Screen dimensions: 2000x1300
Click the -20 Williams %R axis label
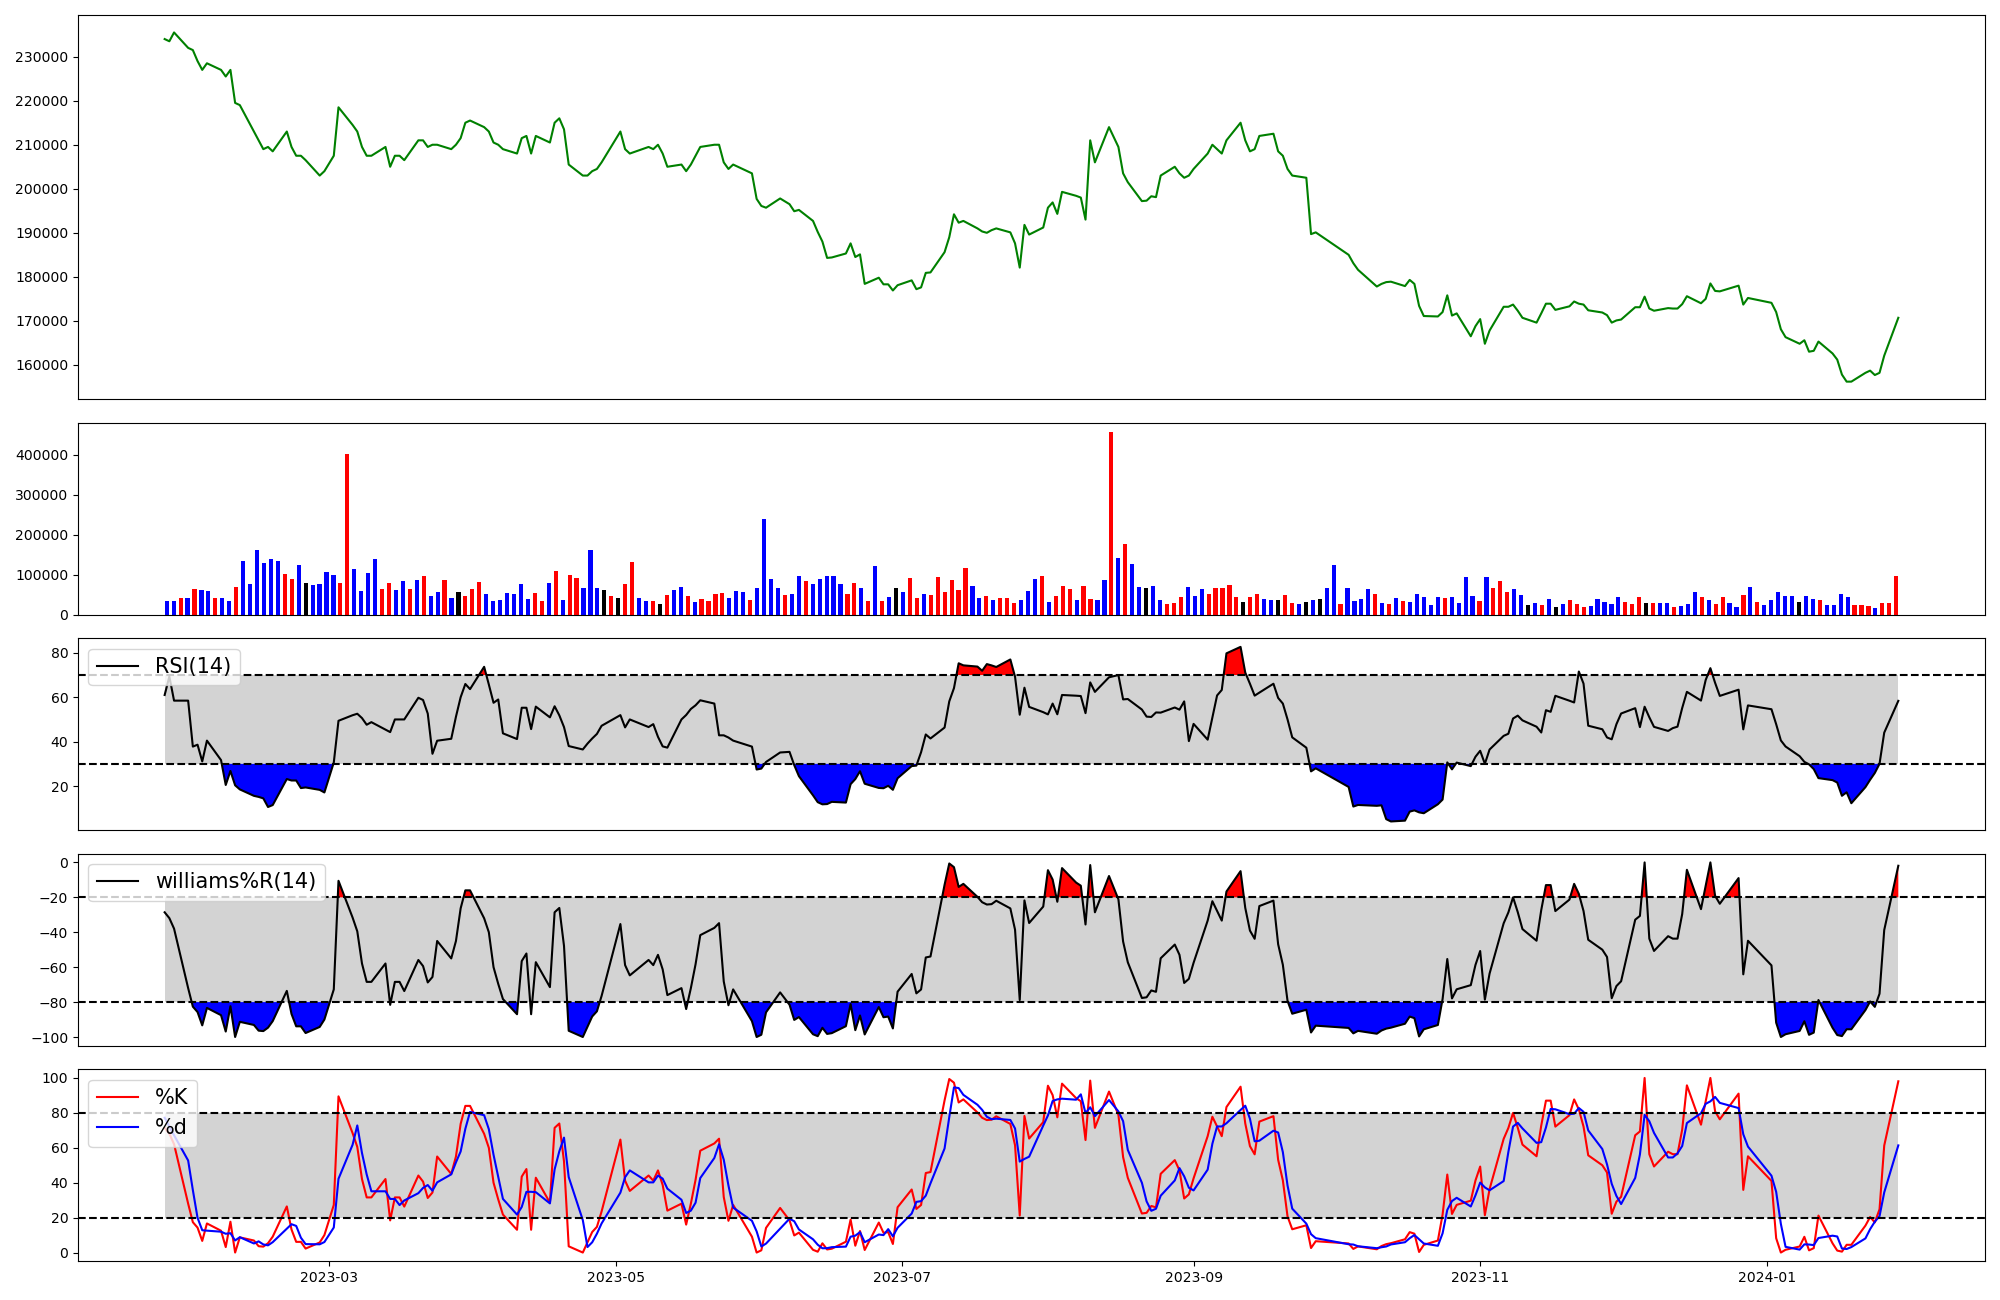coord(55,898)
